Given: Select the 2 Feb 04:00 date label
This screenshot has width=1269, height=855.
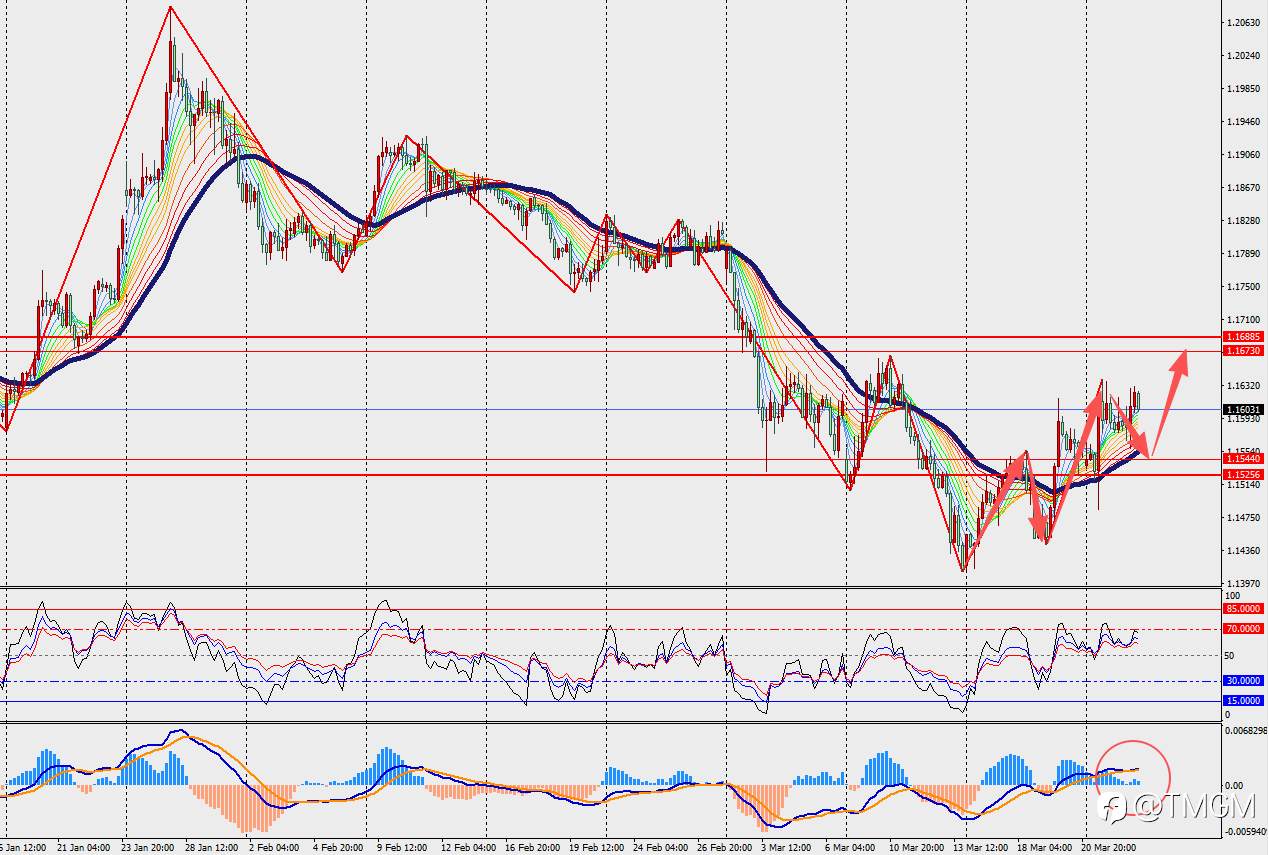Looking at the screenshot, I should click(274, 847).
